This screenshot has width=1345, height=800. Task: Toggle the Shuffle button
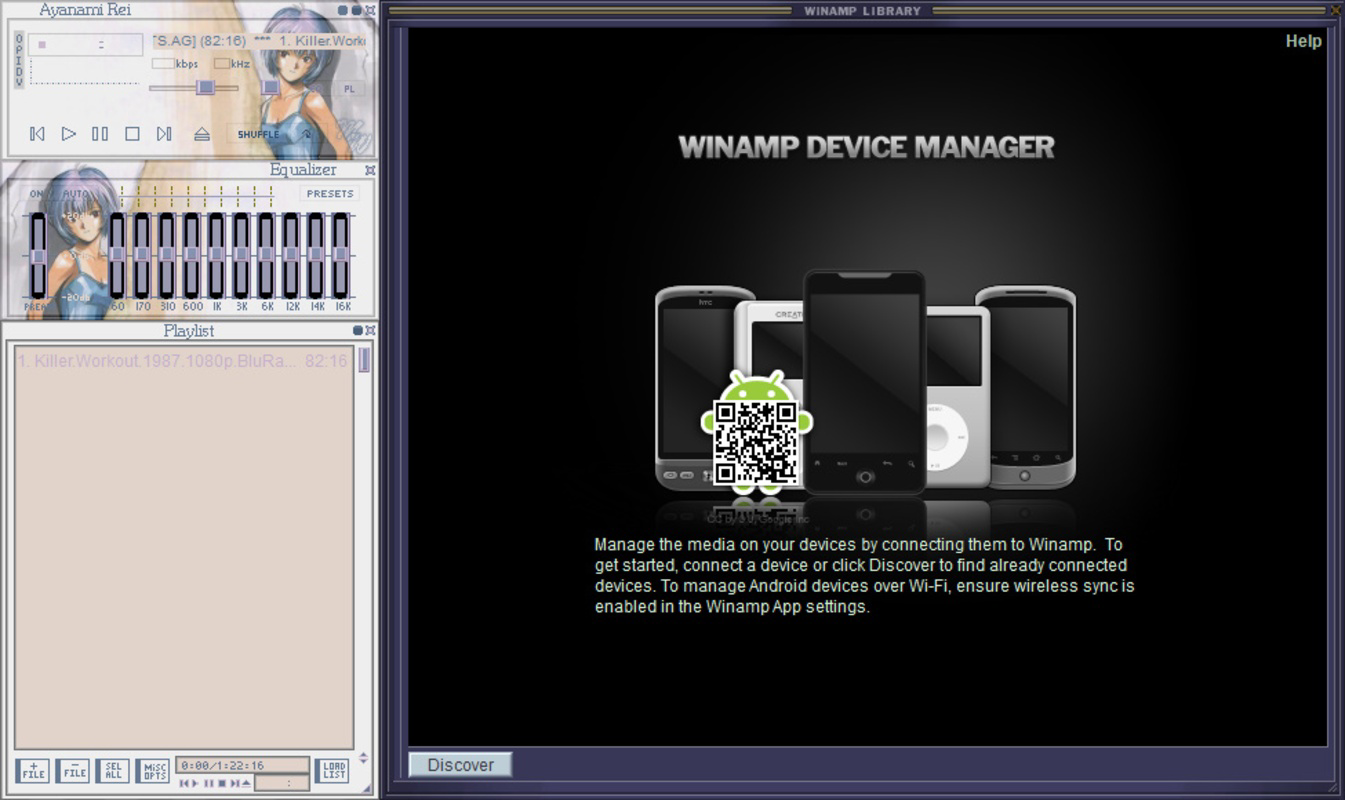[258, 134]
